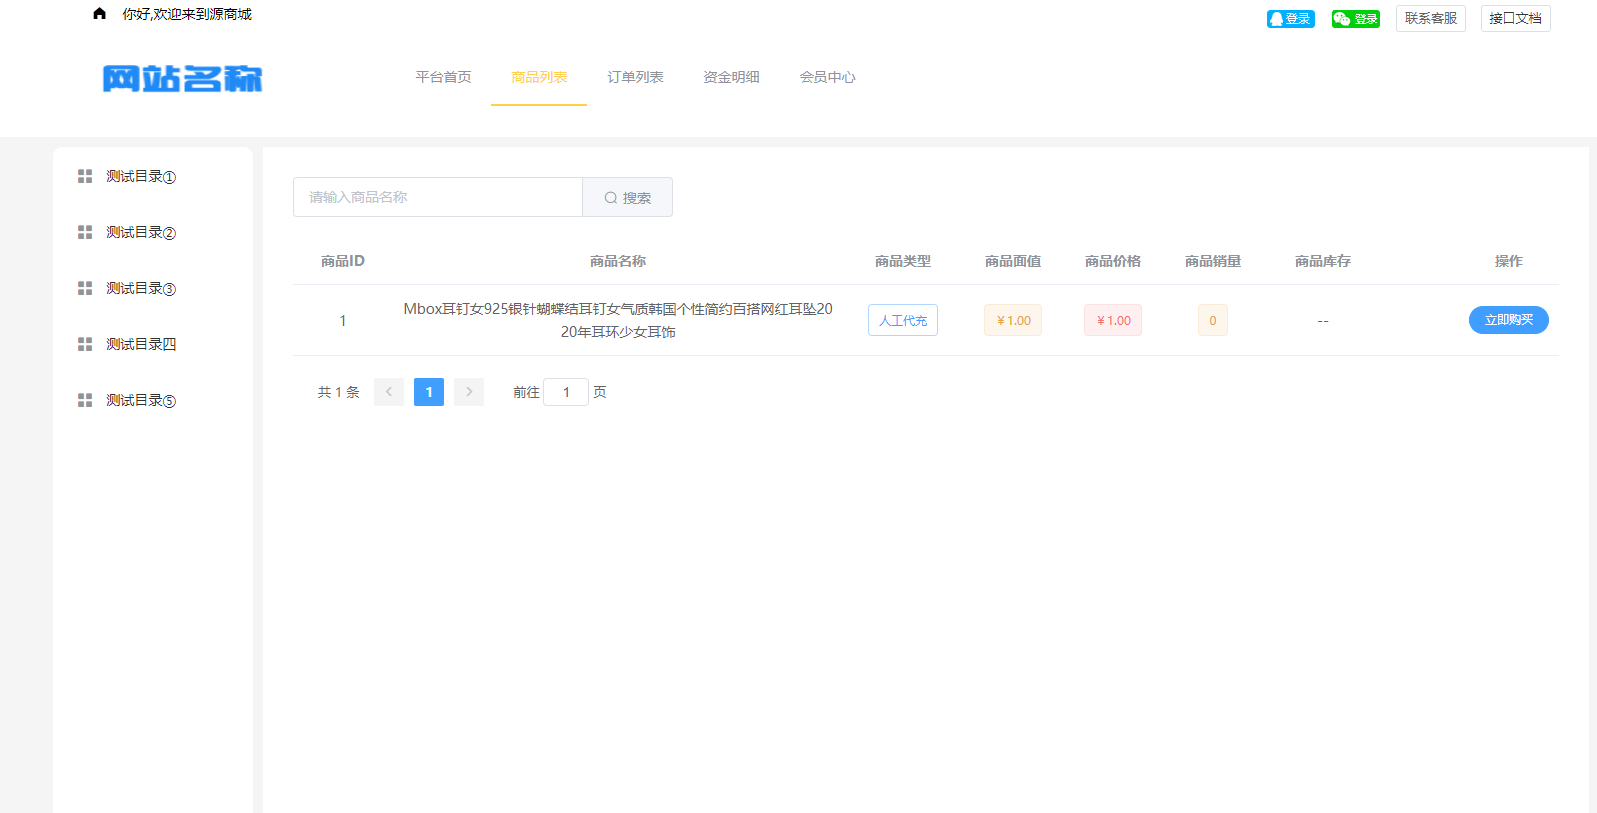Click 立即购买 for the Mbox earrings

coord(1508,320)
